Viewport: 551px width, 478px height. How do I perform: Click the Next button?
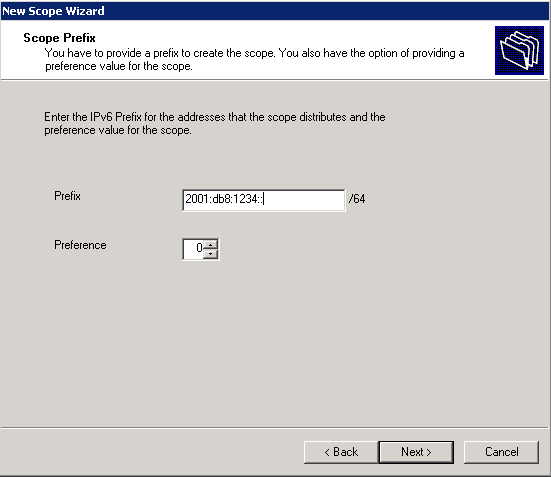point(416,452)
